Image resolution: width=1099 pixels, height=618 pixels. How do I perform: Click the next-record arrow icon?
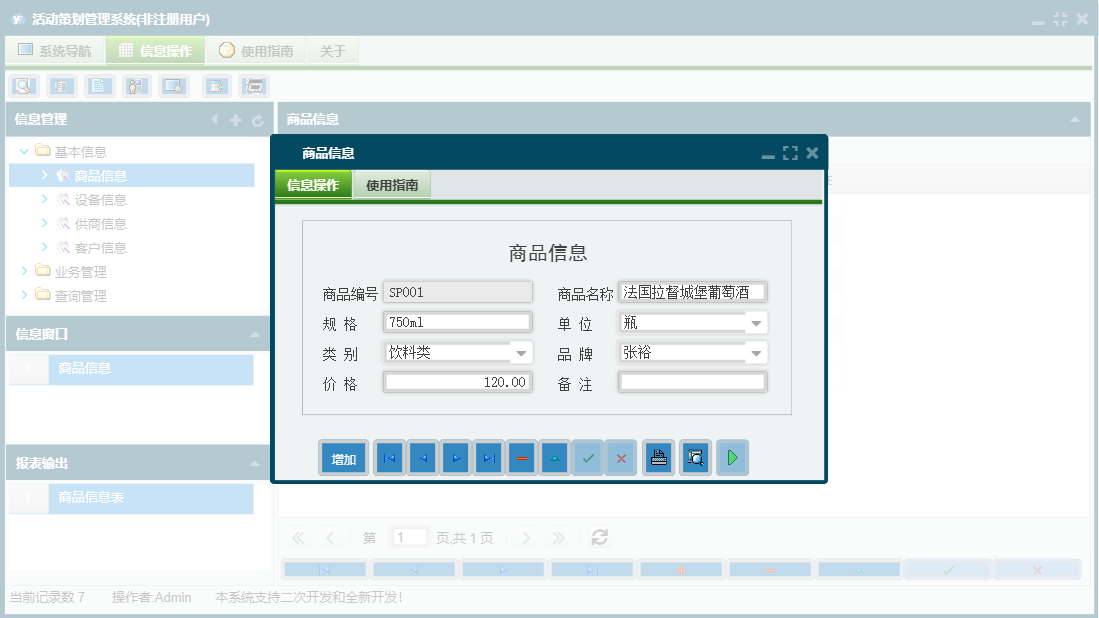[454, 457]
